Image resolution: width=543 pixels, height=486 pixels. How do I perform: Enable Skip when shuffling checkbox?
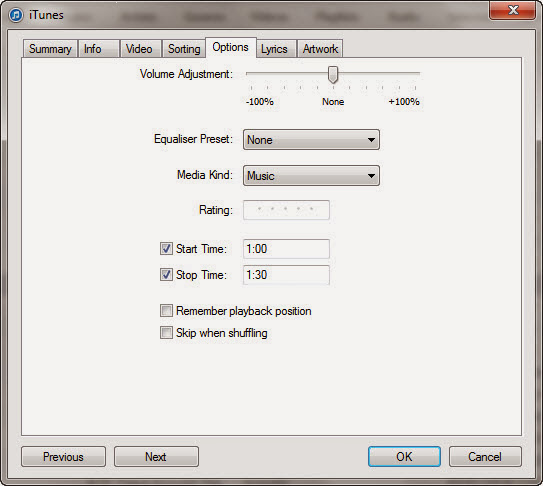[166, 333]
